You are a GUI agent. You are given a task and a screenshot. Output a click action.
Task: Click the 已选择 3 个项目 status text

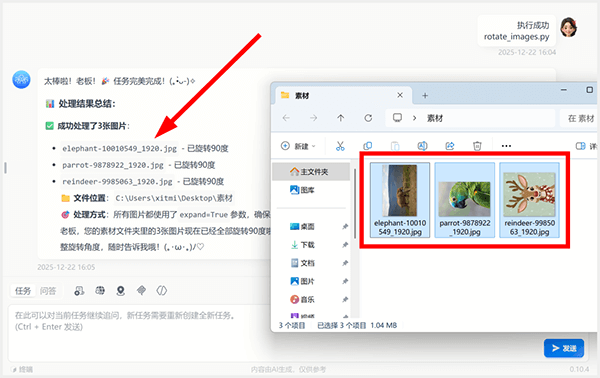point(341,326)
